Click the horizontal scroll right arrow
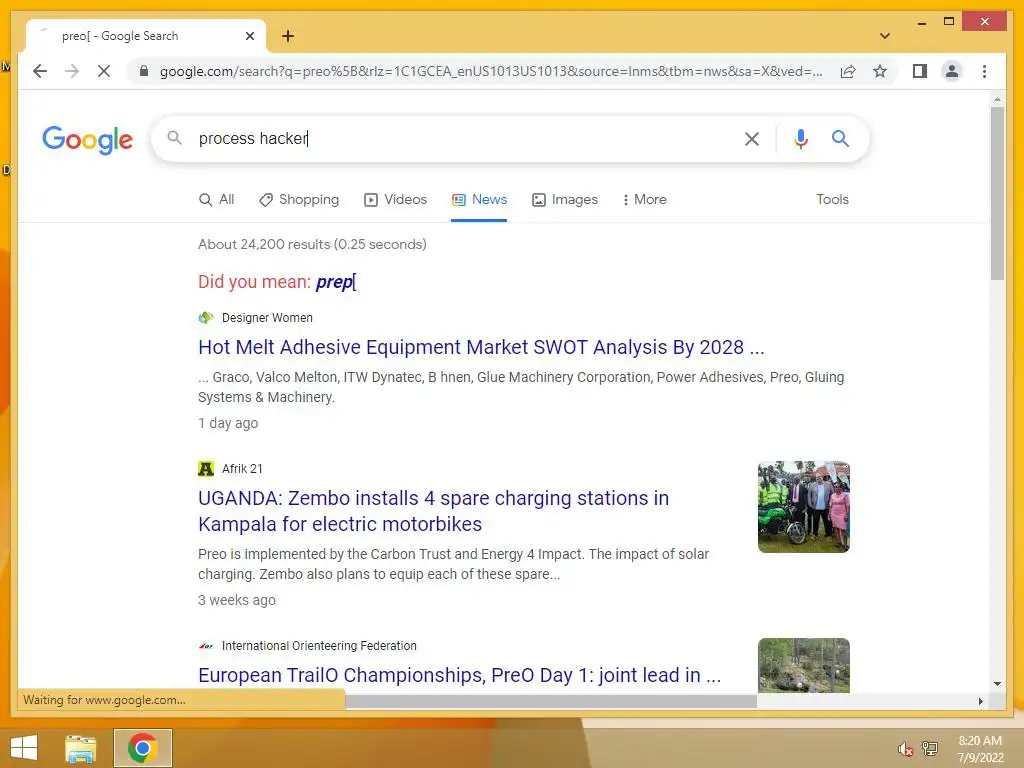Screen dimensions: 1024x768 pyautogui.click(x=980, y=701)
